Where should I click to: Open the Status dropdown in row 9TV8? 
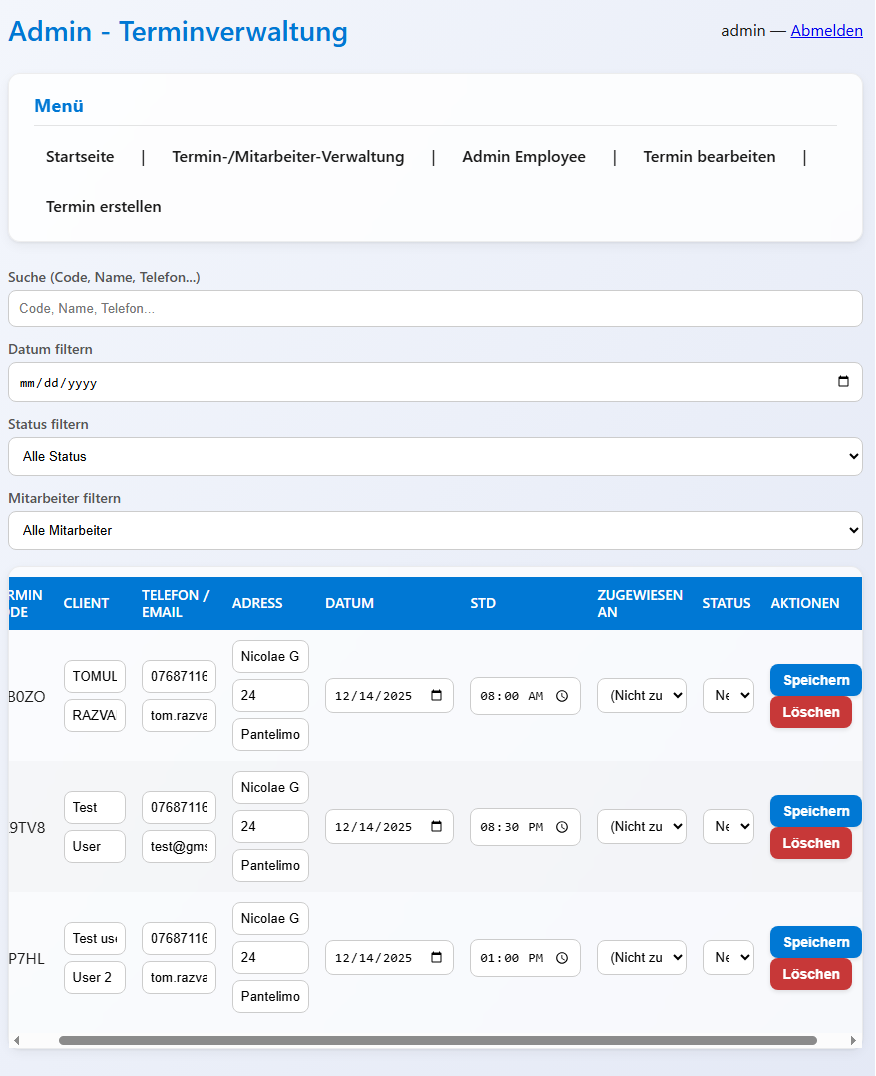[x=728, y=826]
